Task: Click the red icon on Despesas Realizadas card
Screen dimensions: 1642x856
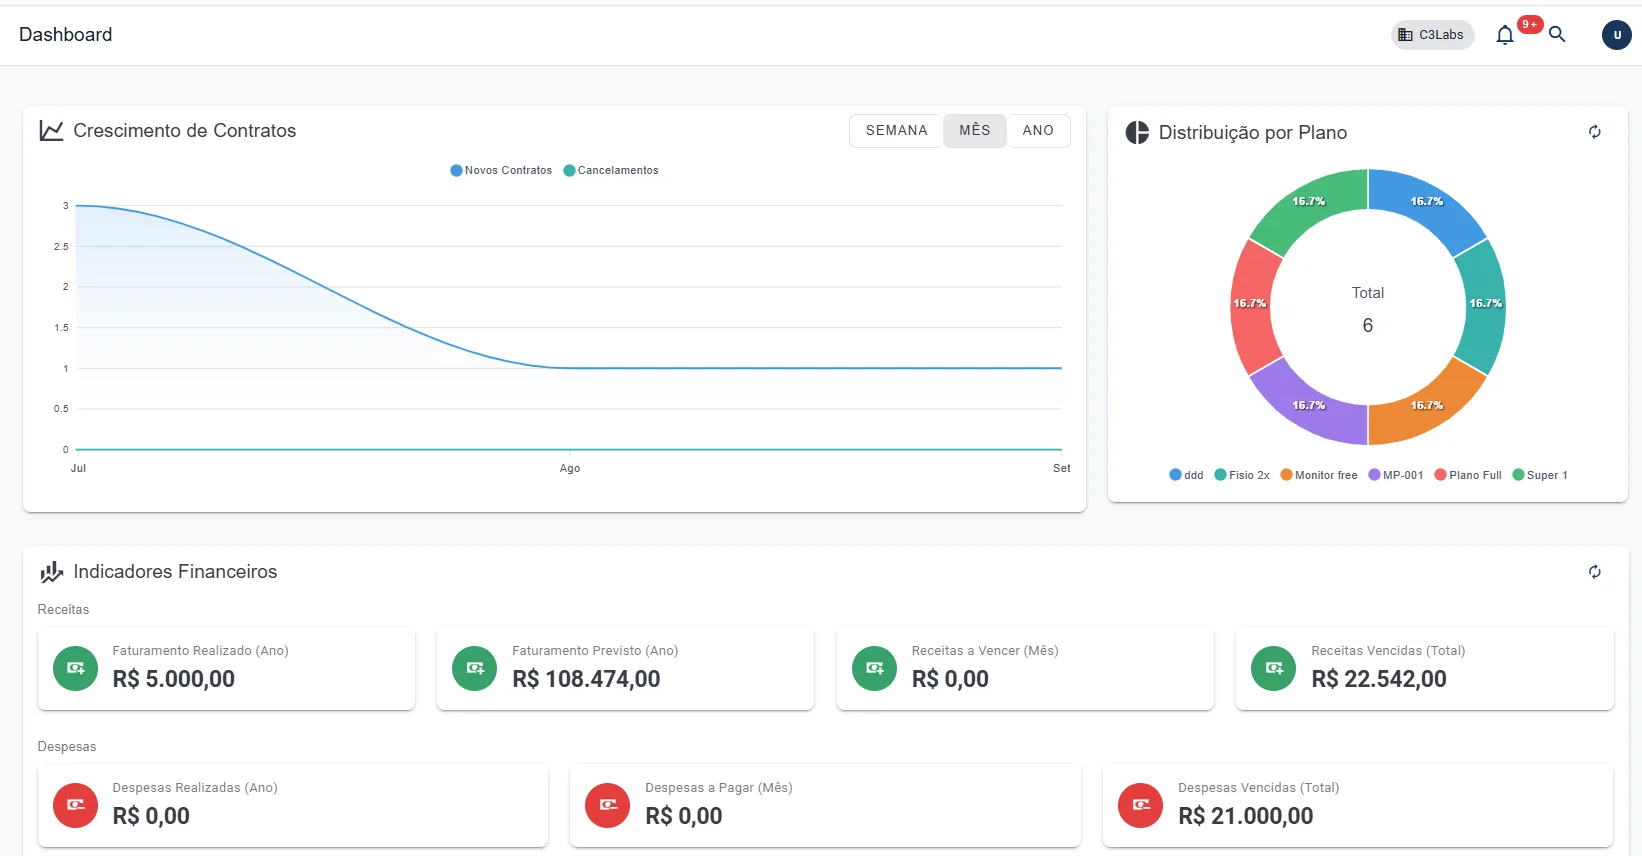Action: 75,805
